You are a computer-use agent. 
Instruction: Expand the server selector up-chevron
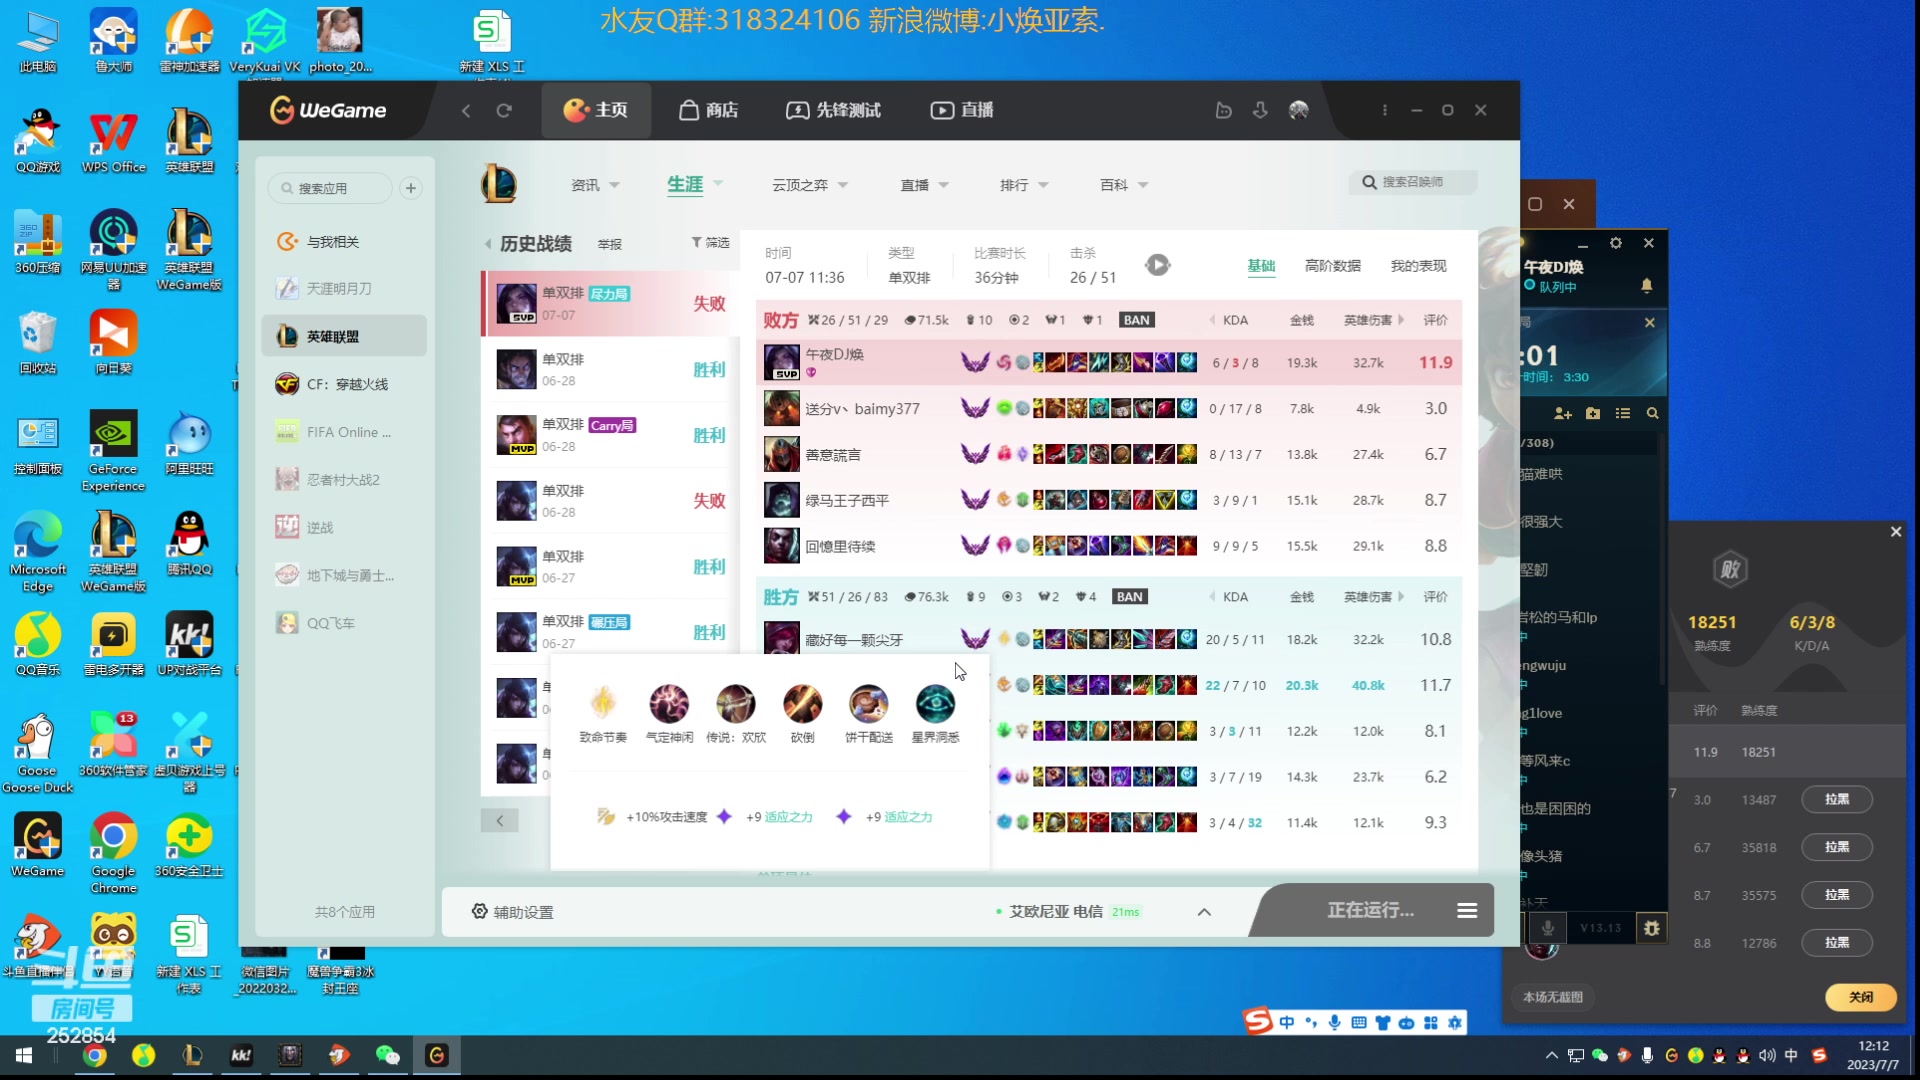[1204, 912]
